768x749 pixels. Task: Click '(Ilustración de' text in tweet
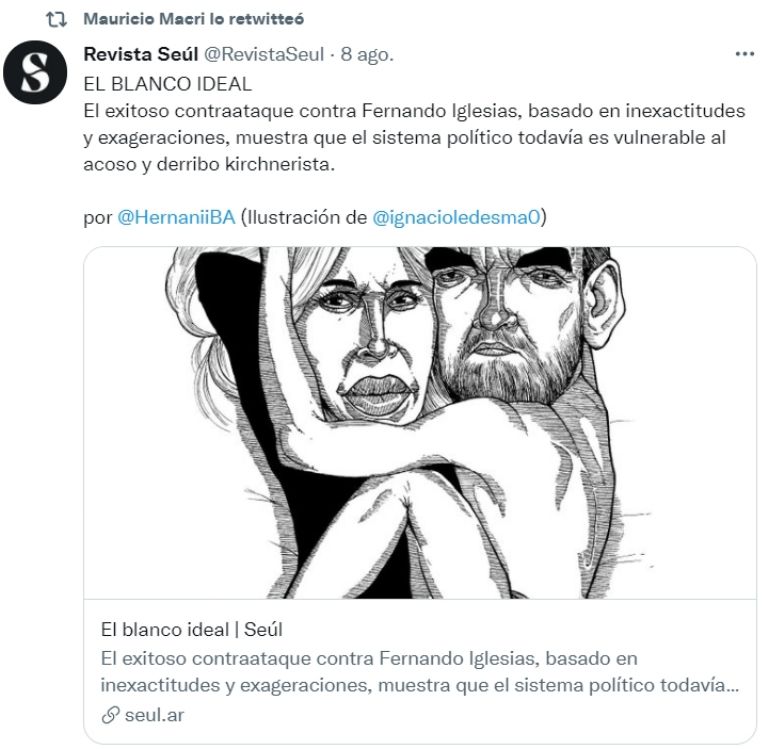304,217
